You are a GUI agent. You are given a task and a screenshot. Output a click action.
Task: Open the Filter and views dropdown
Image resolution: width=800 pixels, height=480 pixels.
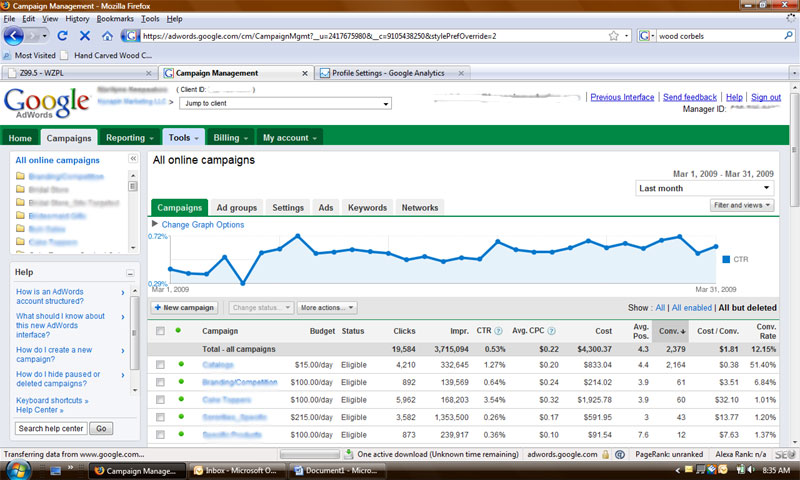[x=742, y=205]
